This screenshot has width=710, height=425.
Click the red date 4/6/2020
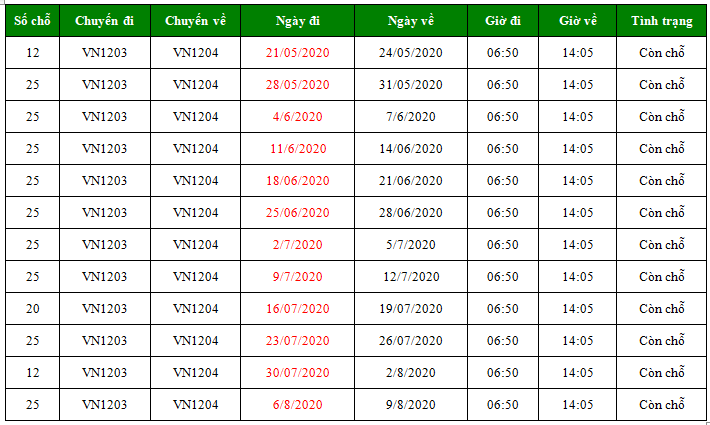tap(297, 117)
